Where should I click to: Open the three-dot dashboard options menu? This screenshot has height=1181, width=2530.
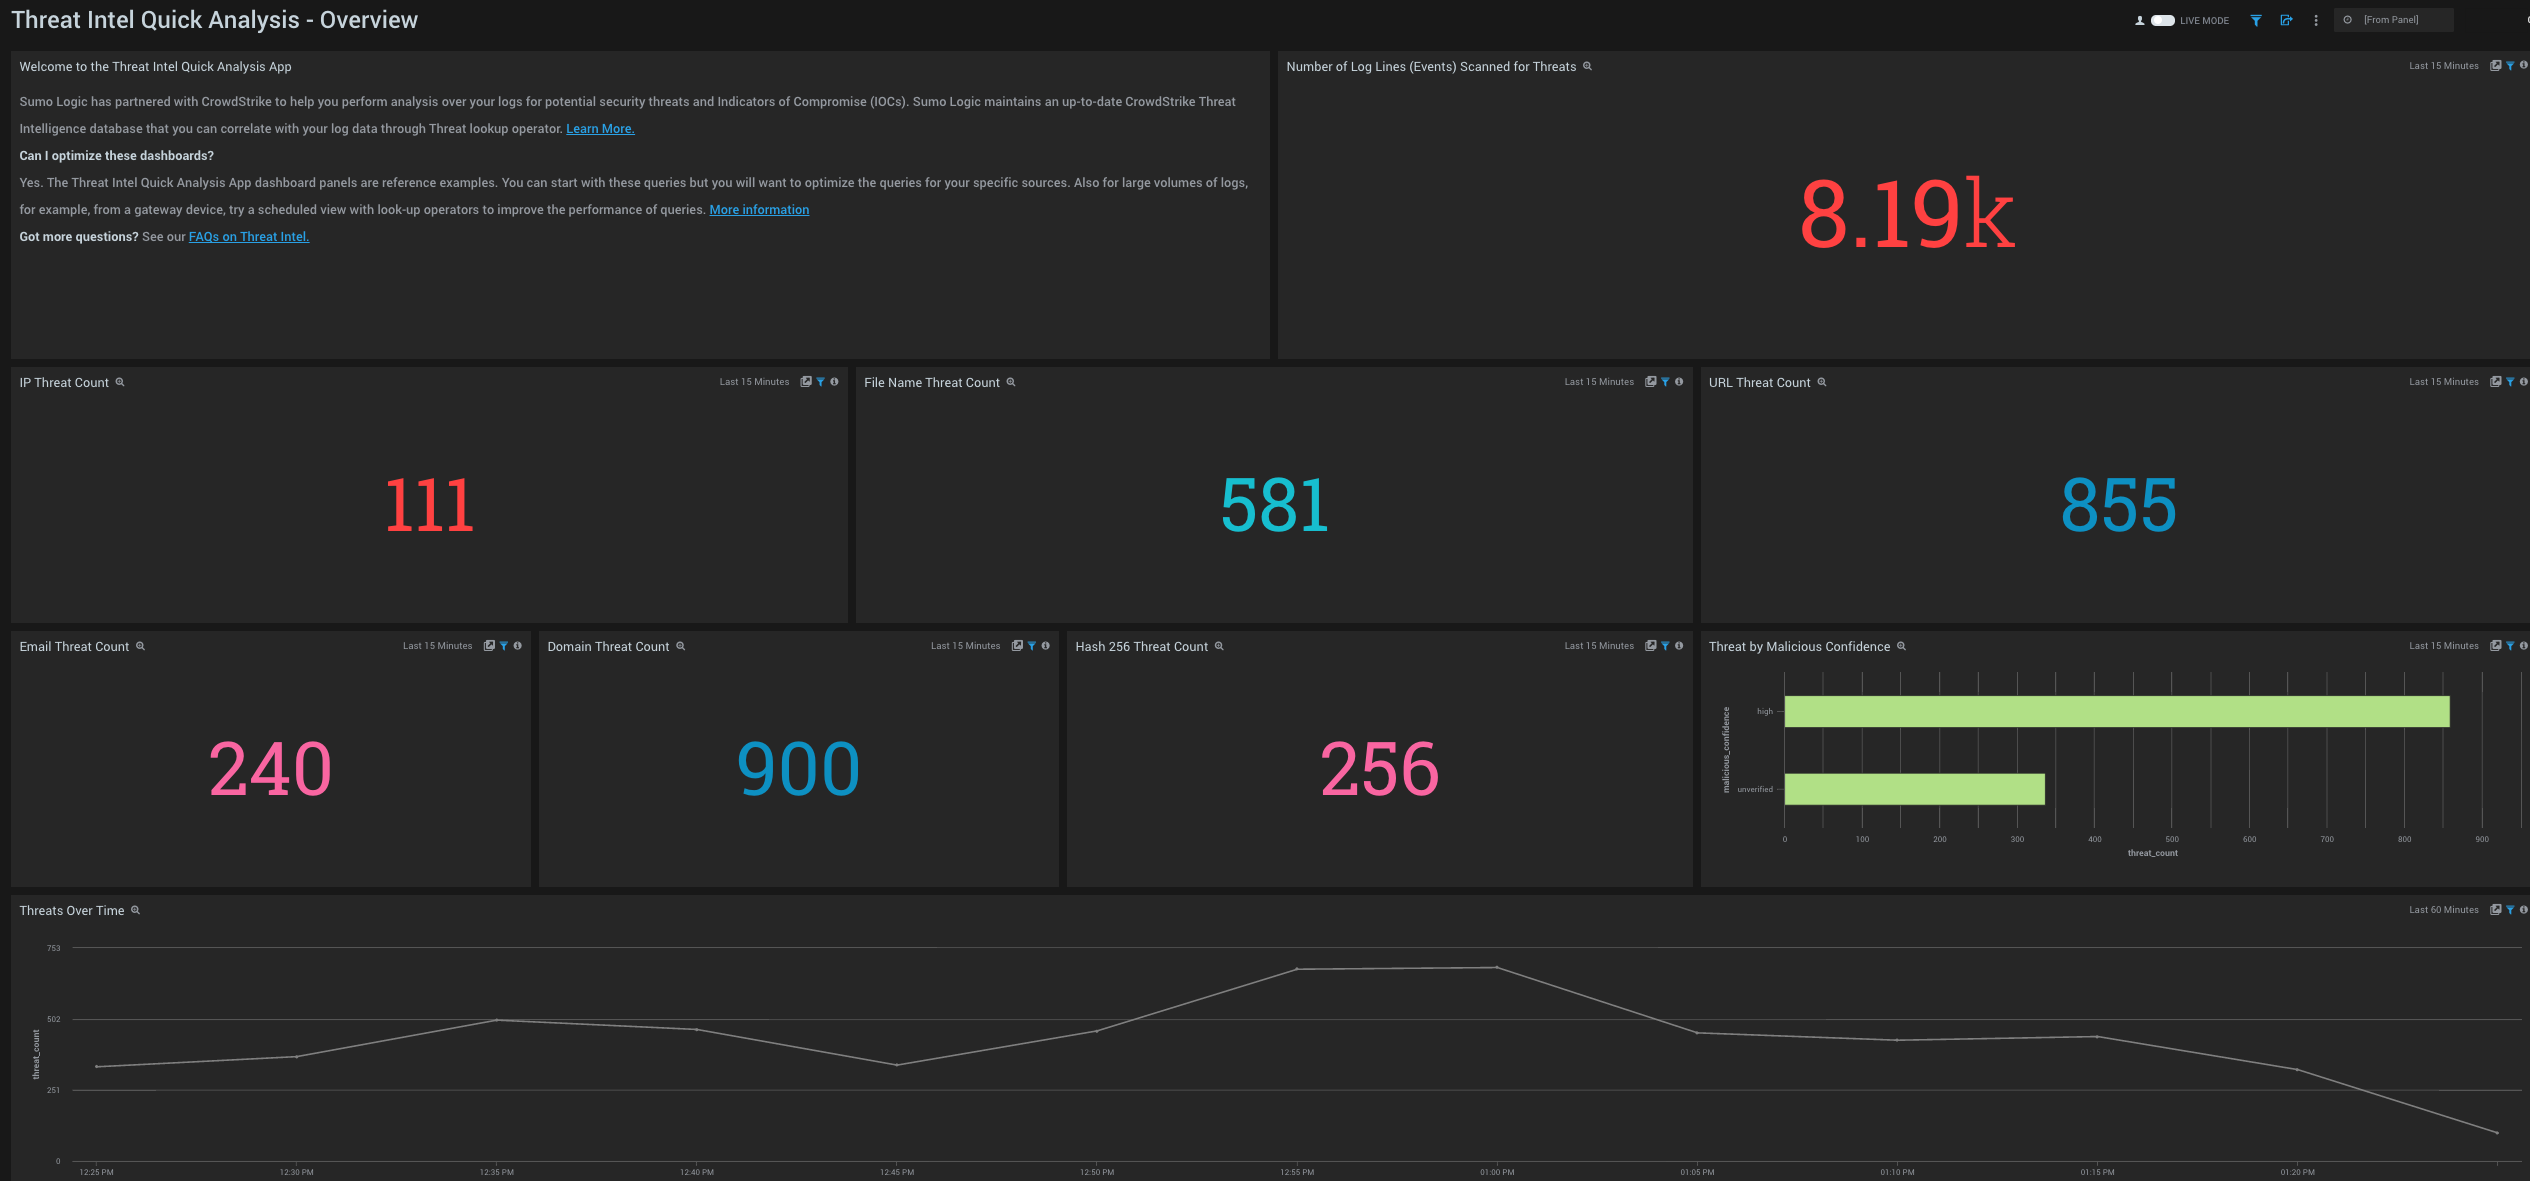click(x=2316, y=20)
